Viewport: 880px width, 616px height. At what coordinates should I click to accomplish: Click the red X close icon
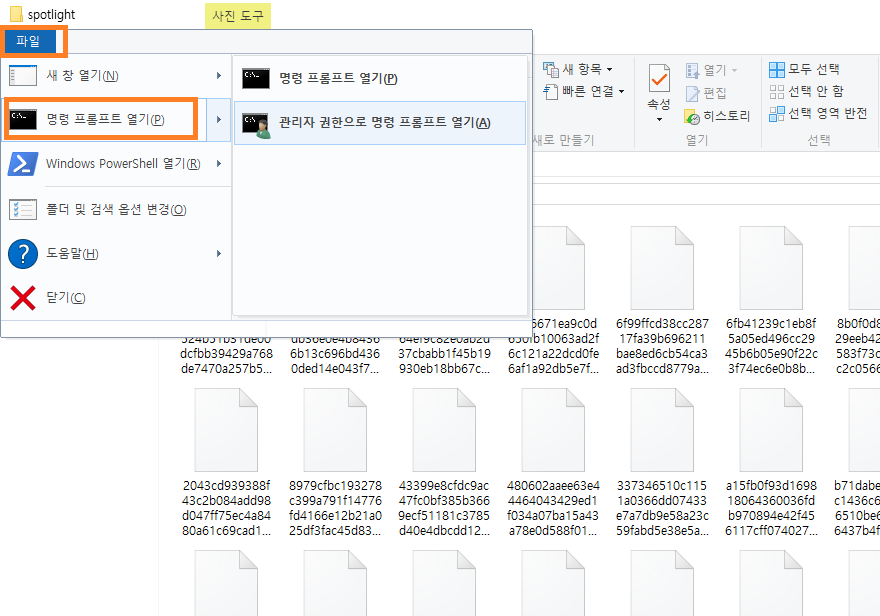coord(23,298)
